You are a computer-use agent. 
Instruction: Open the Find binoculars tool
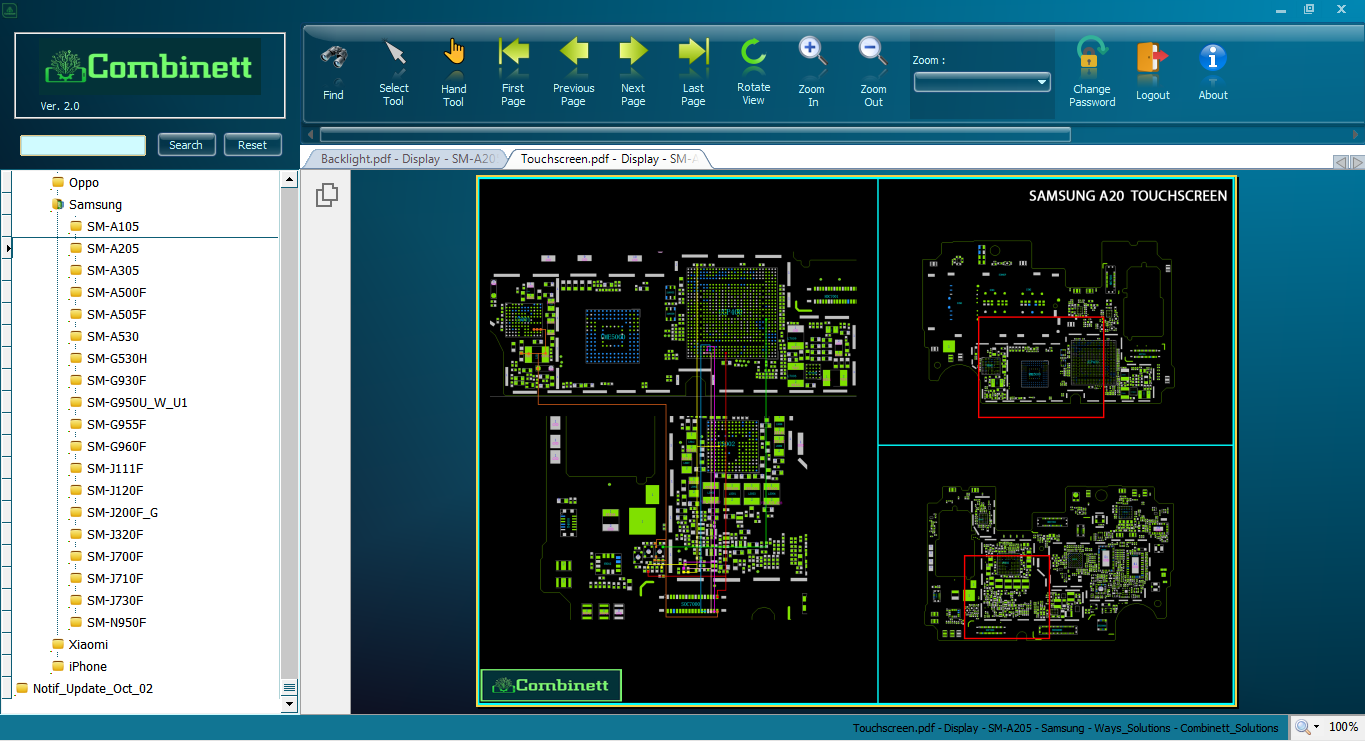click(333, 70)
